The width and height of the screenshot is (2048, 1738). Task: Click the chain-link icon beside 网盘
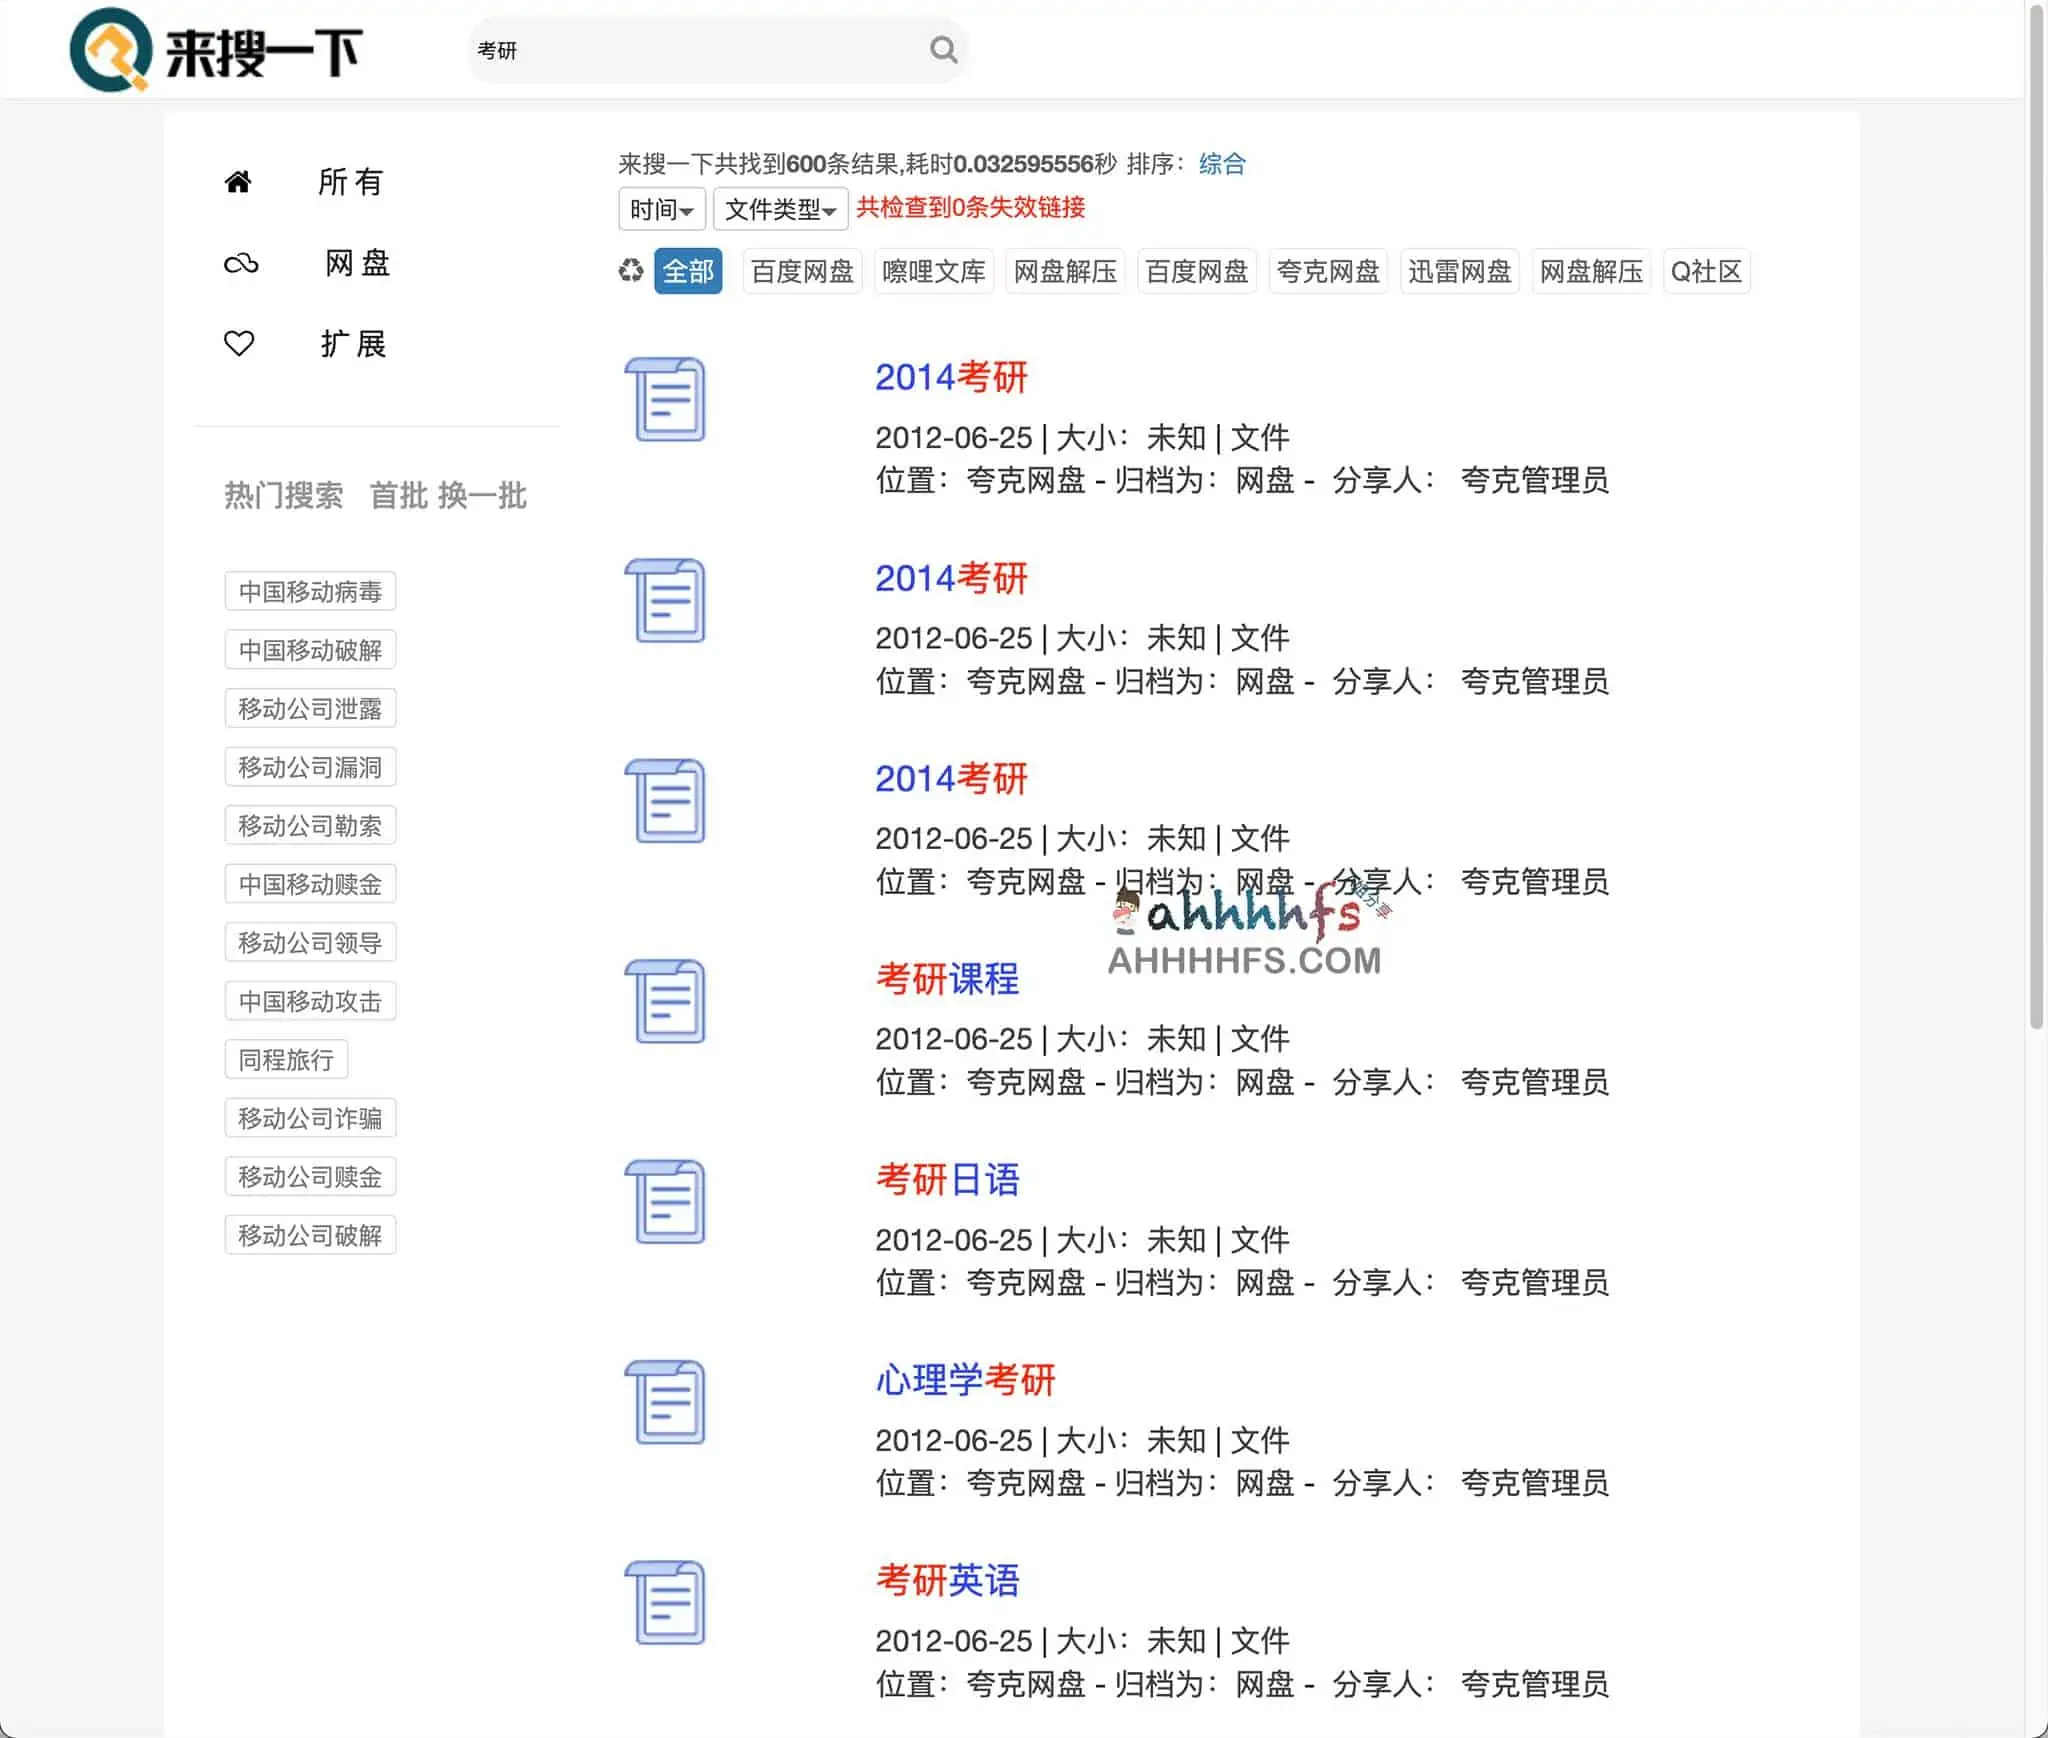[239, 263]
